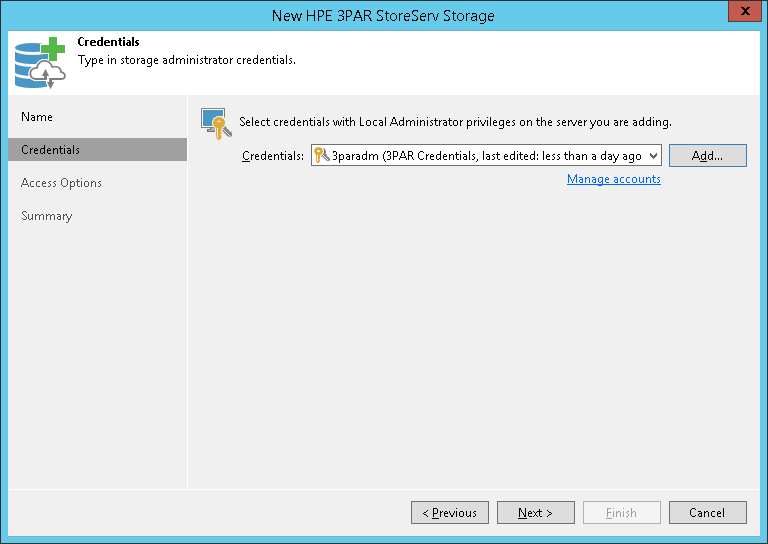Go back with the Previous button
The height and width of the screenshot is (544, 768).
[450, 513]
